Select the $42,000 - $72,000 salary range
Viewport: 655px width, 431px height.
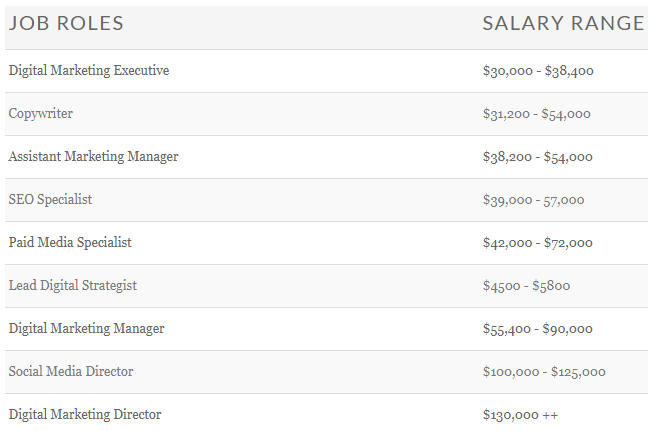pos(538,243)
